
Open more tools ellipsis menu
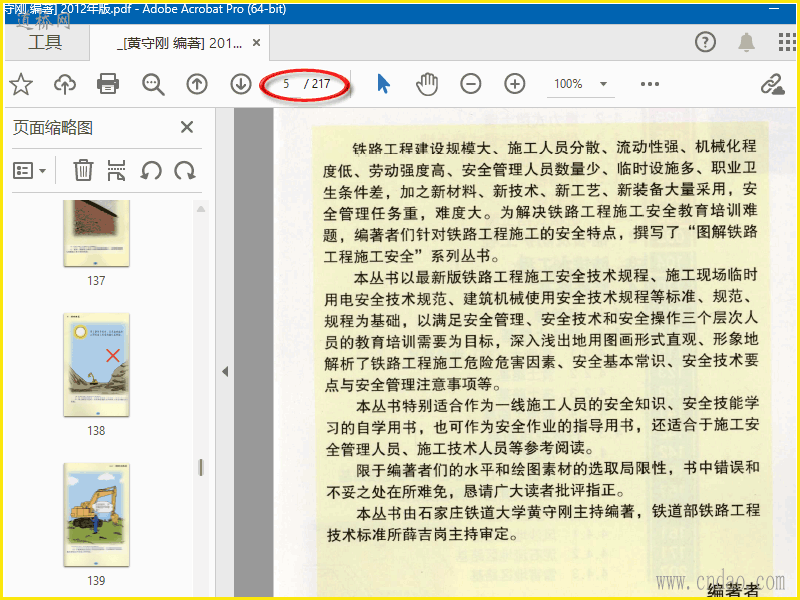649,84
